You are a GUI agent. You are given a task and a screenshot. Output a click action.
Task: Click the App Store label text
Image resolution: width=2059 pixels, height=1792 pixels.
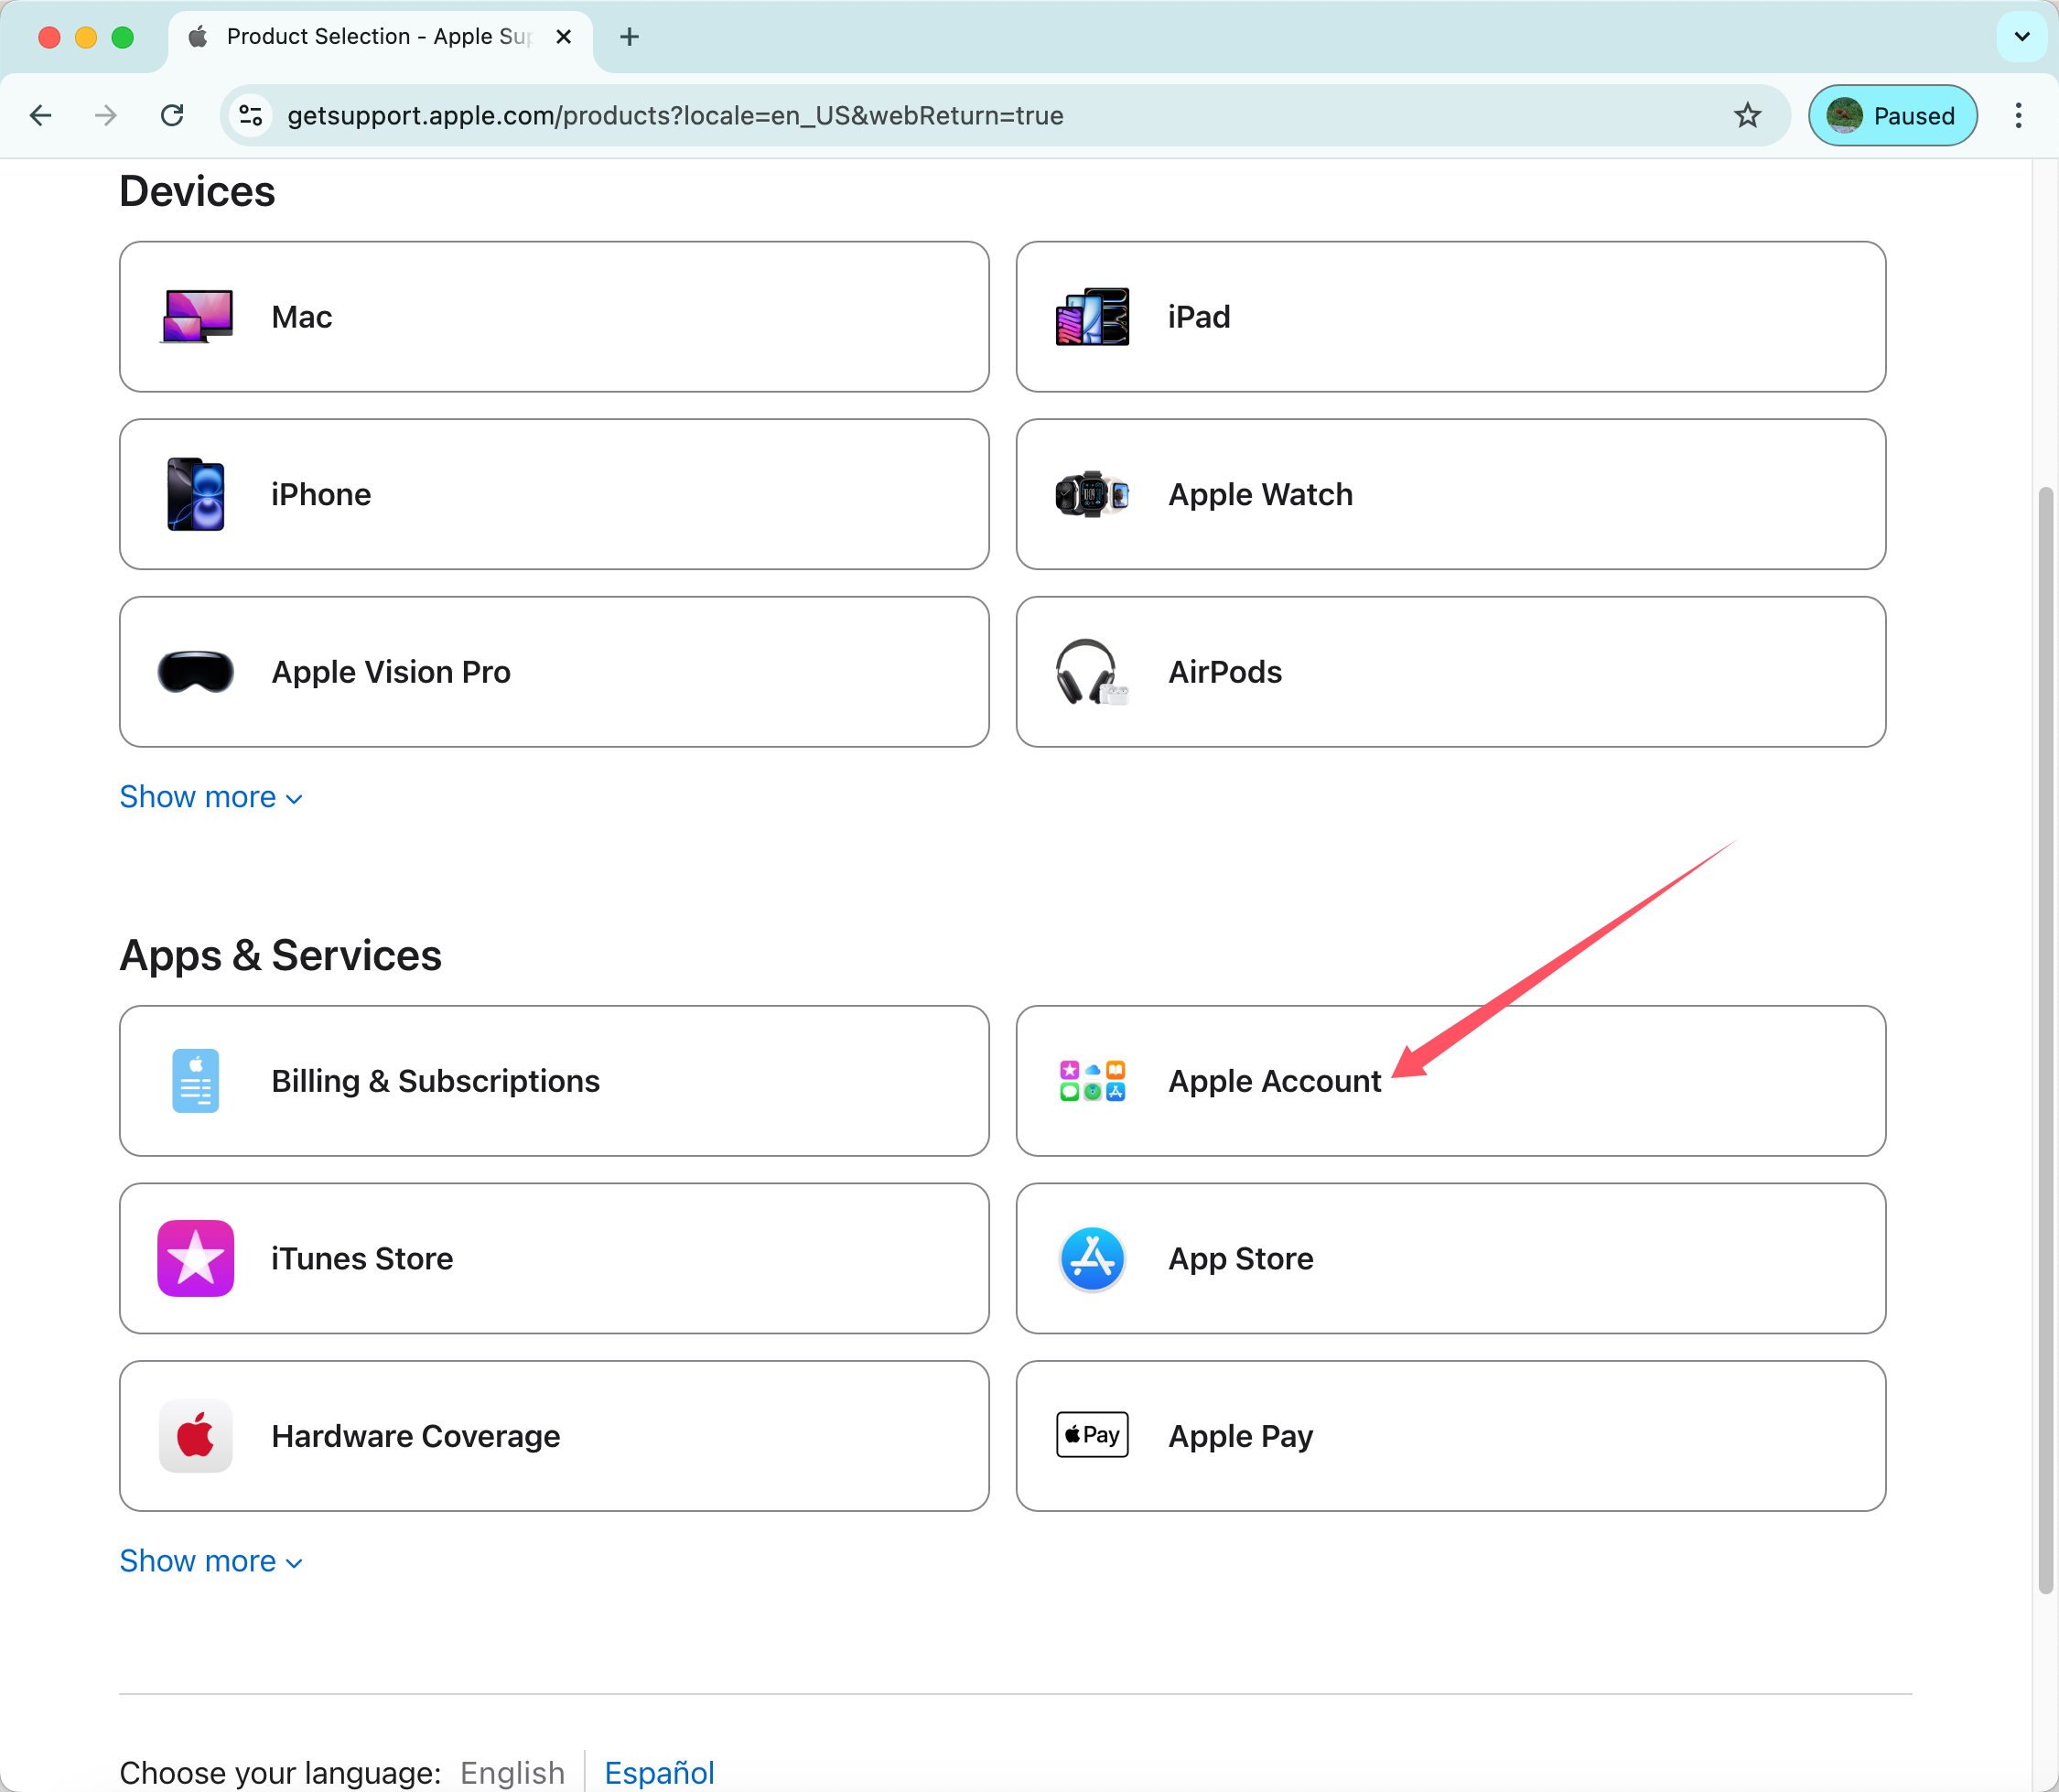pos(1241,1258)
